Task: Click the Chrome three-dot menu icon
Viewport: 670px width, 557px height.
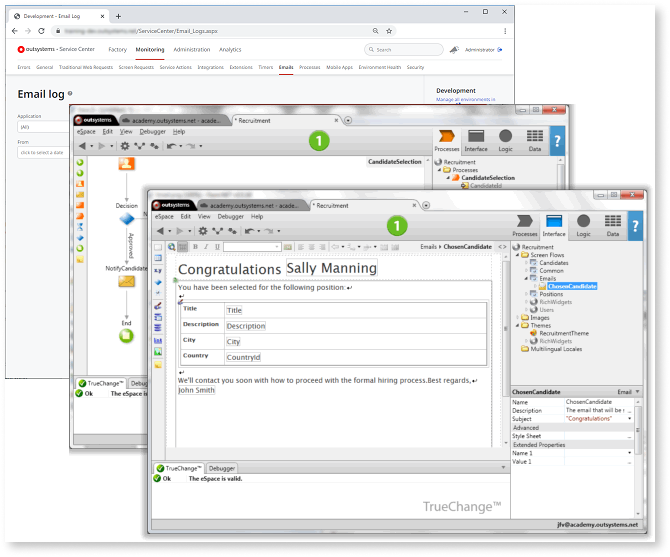Action: point(505,31)
